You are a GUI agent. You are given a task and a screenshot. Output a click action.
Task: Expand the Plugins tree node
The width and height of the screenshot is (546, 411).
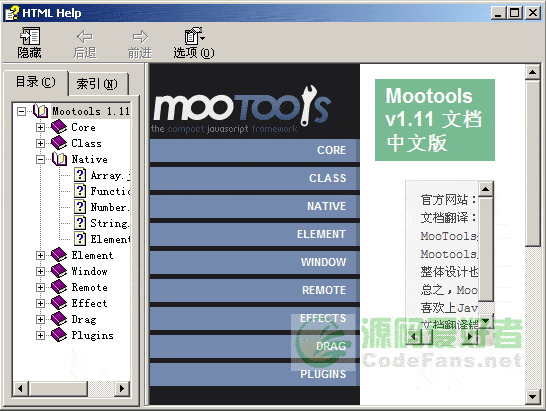pos(40,336)
